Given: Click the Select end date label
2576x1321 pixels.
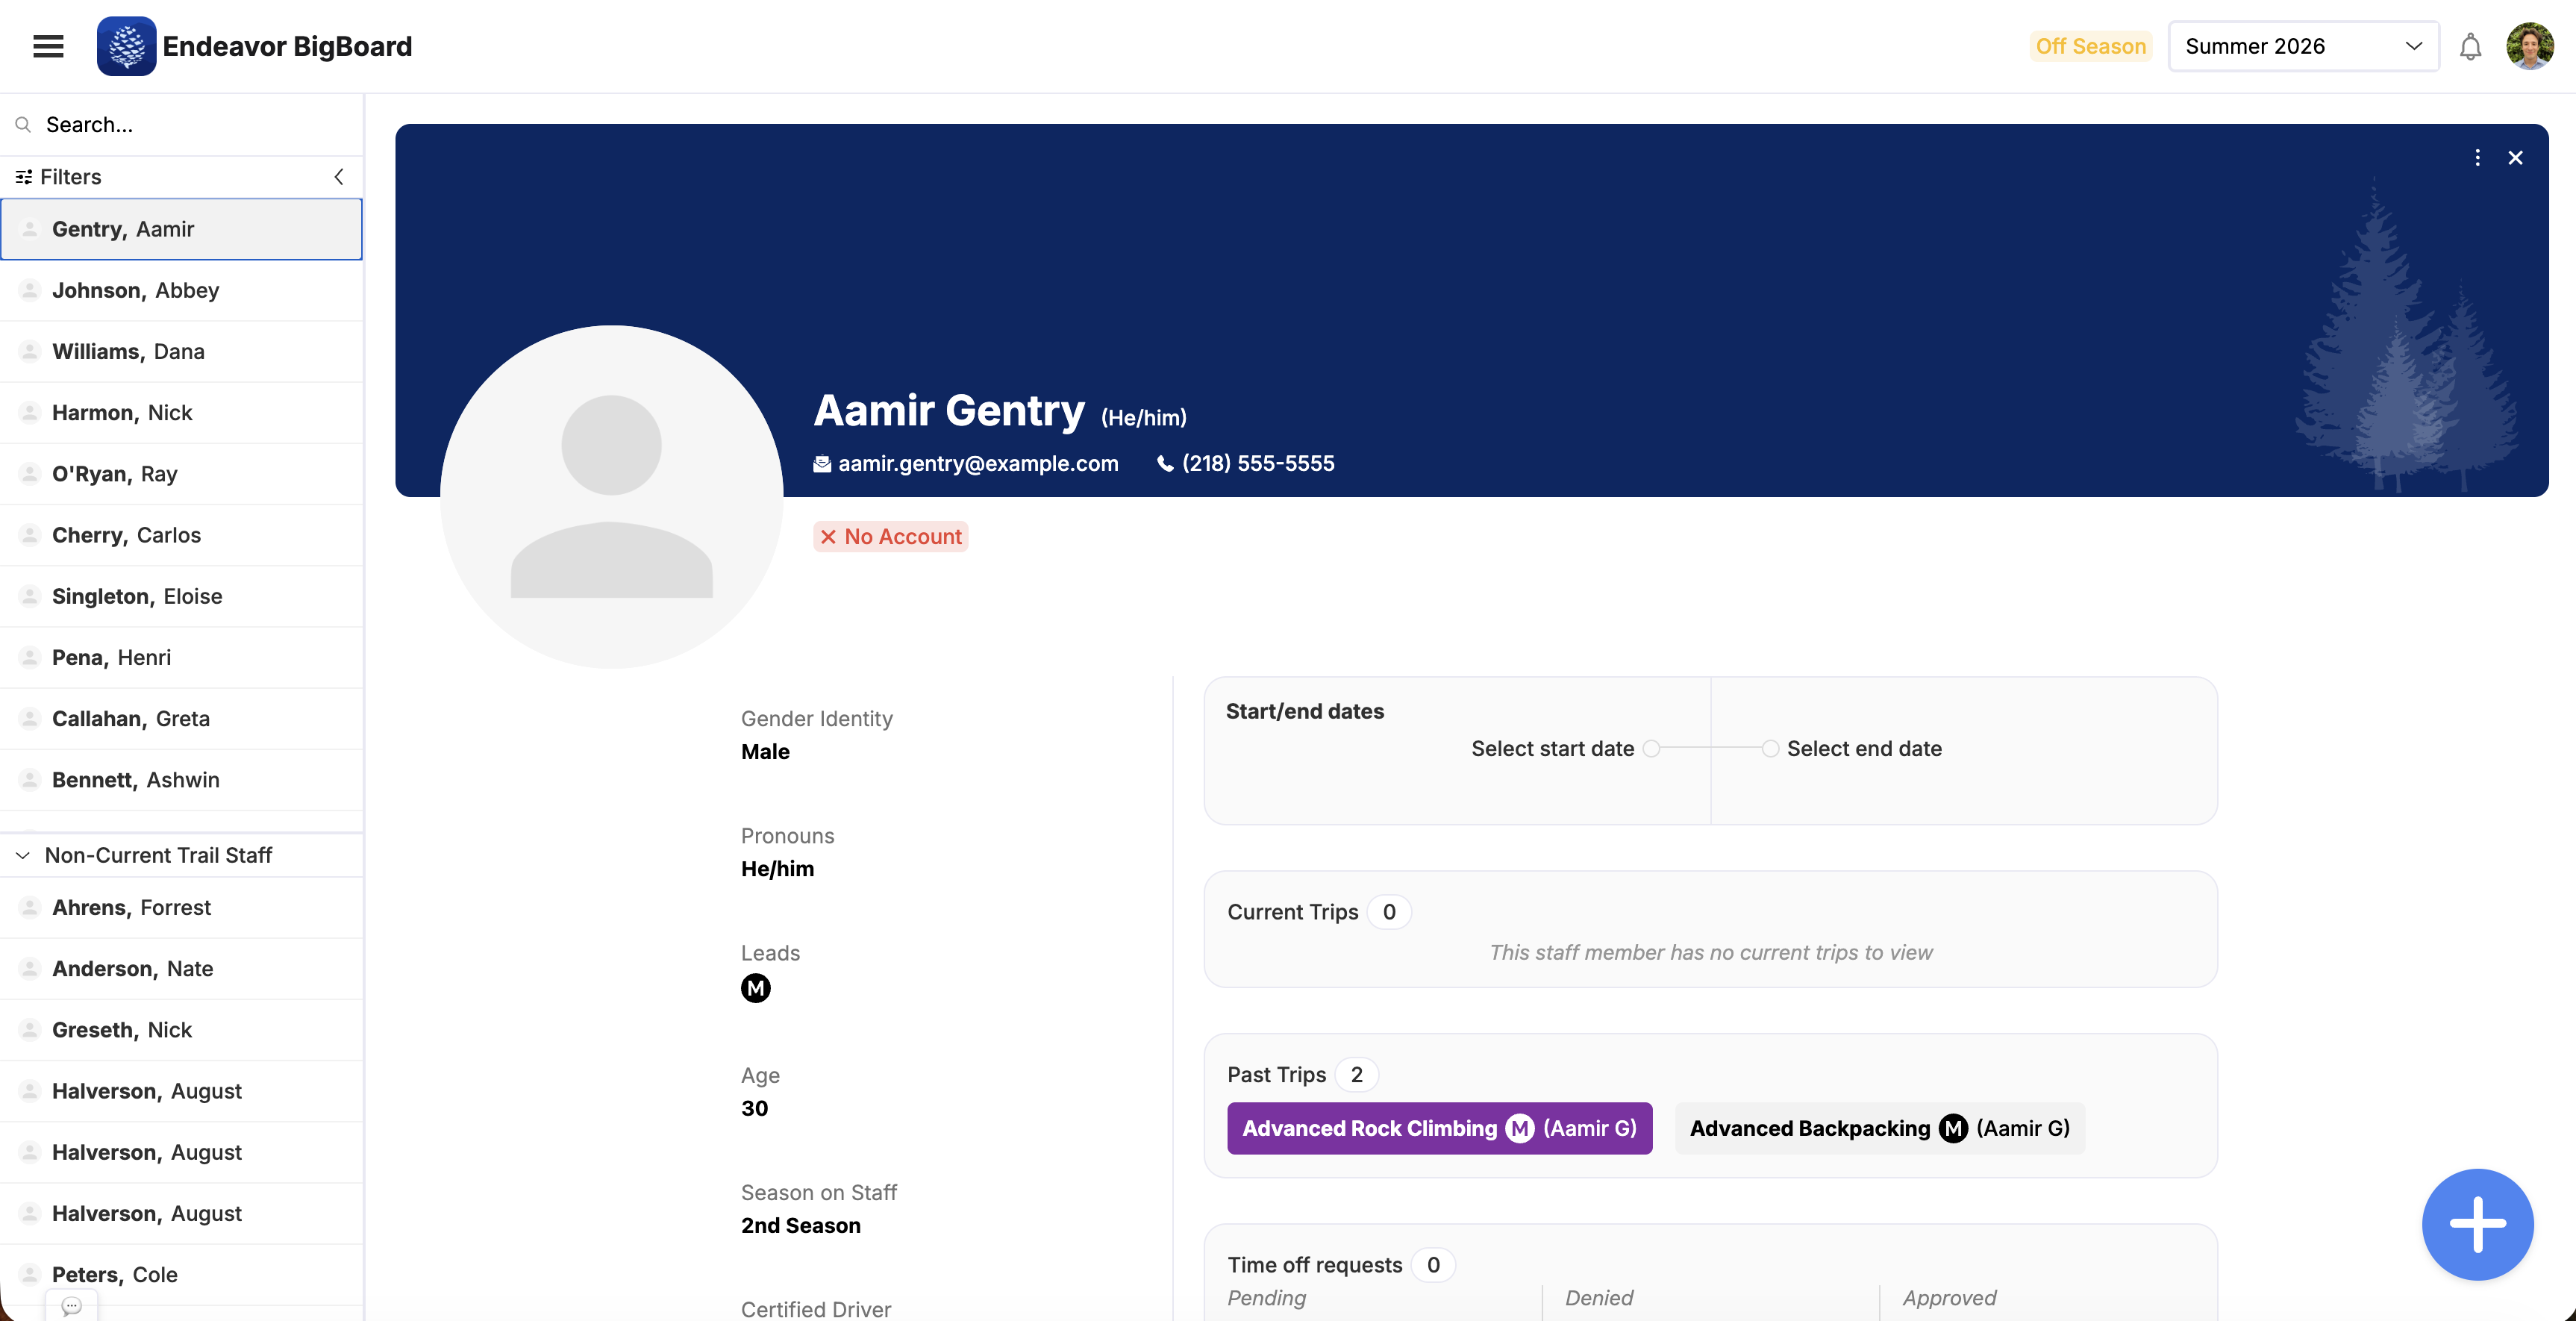Looking at the screenshot, I should [x=1864, y=748].
